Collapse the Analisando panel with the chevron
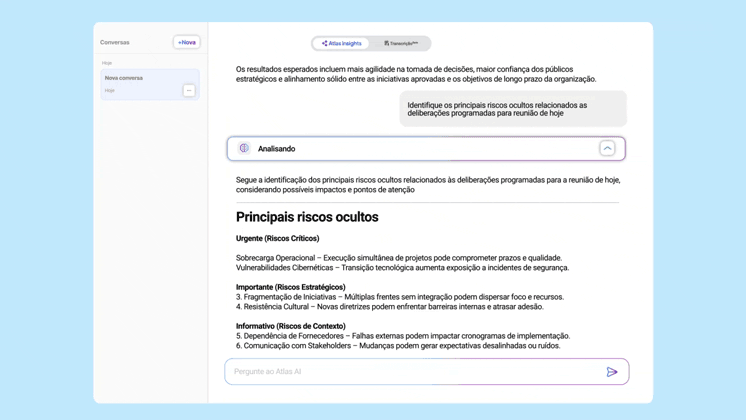The image size is (746, 420). point(607,148)
